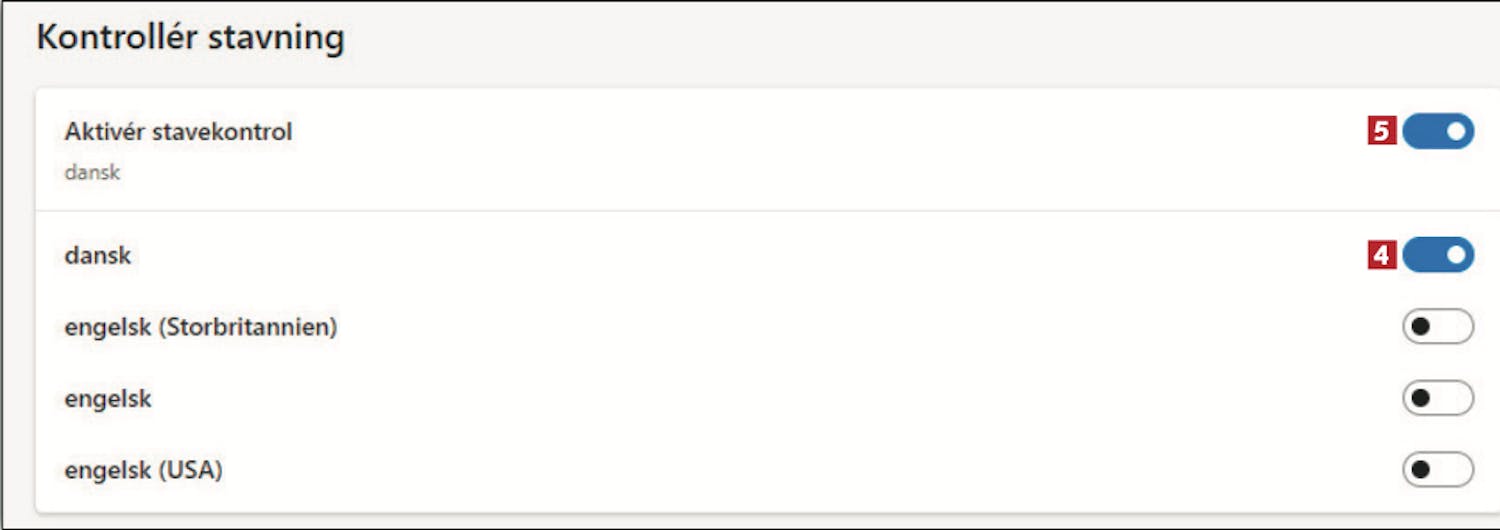1500x530 pixels.
Task: Click the red number 5 marker
Action: click(x=1382, y=132)
